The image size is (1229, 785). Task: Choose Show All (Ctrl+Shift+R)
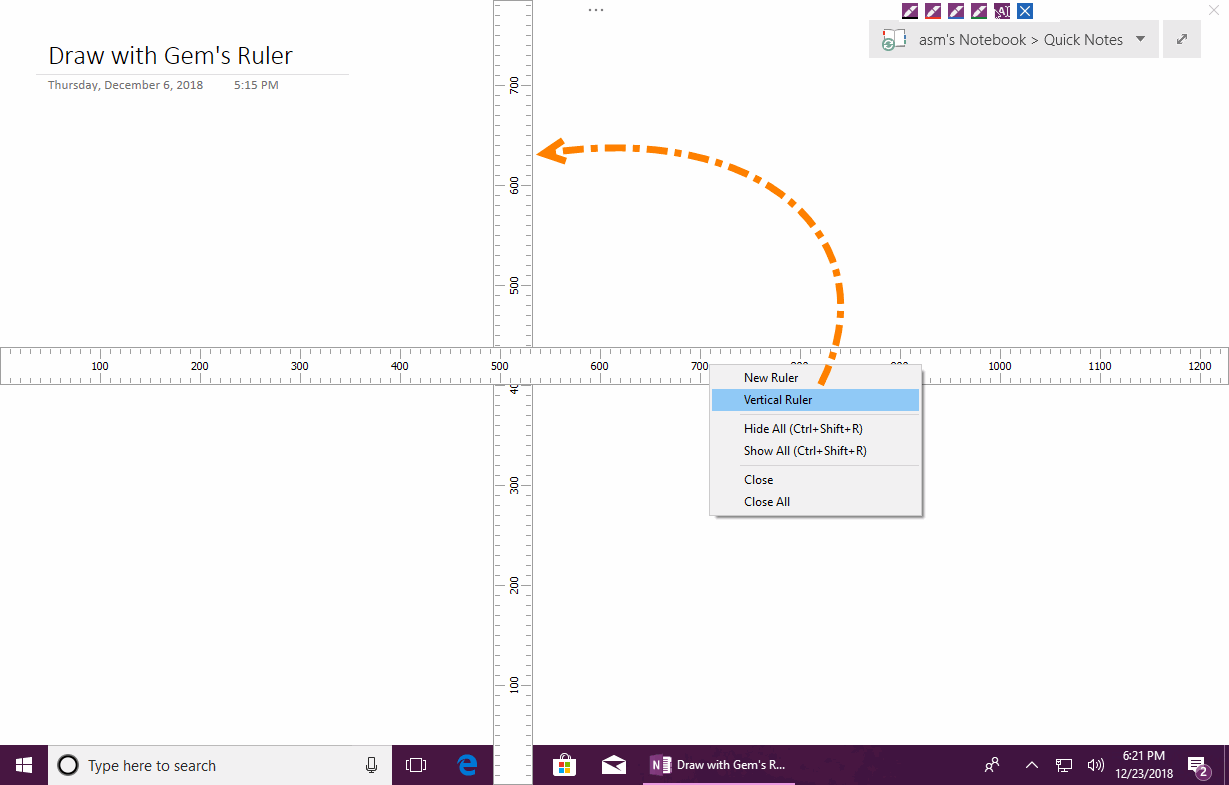tap(815, 451)
